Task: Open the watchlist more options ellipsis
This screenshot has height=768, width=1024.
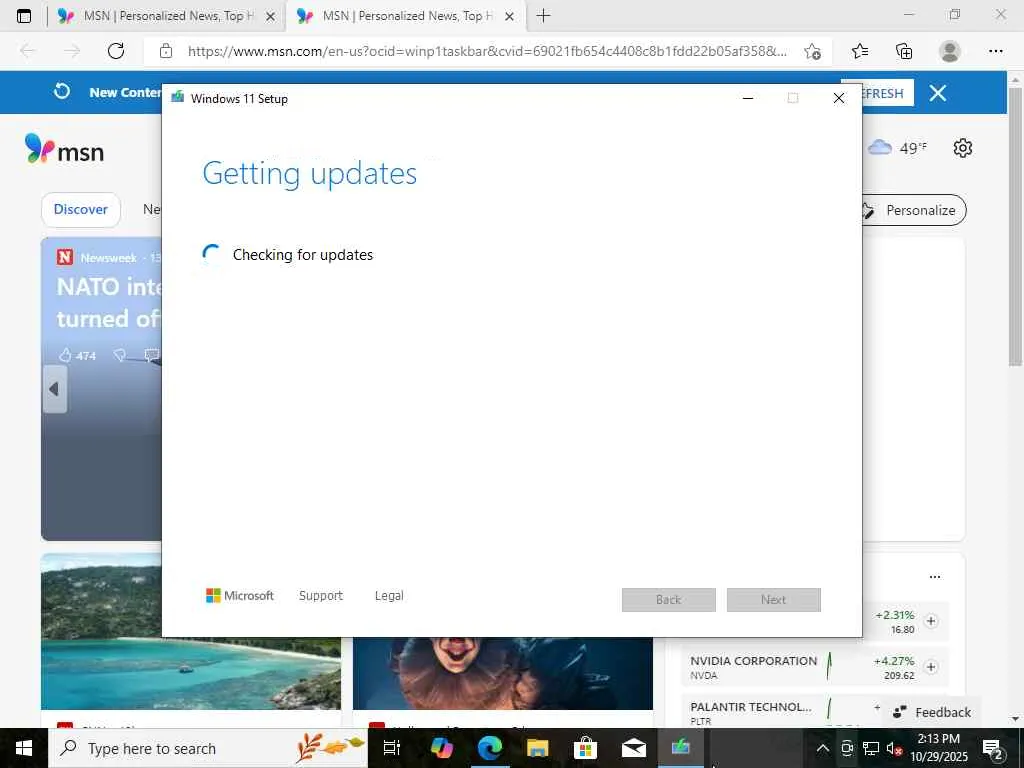Action: (935, 577)
